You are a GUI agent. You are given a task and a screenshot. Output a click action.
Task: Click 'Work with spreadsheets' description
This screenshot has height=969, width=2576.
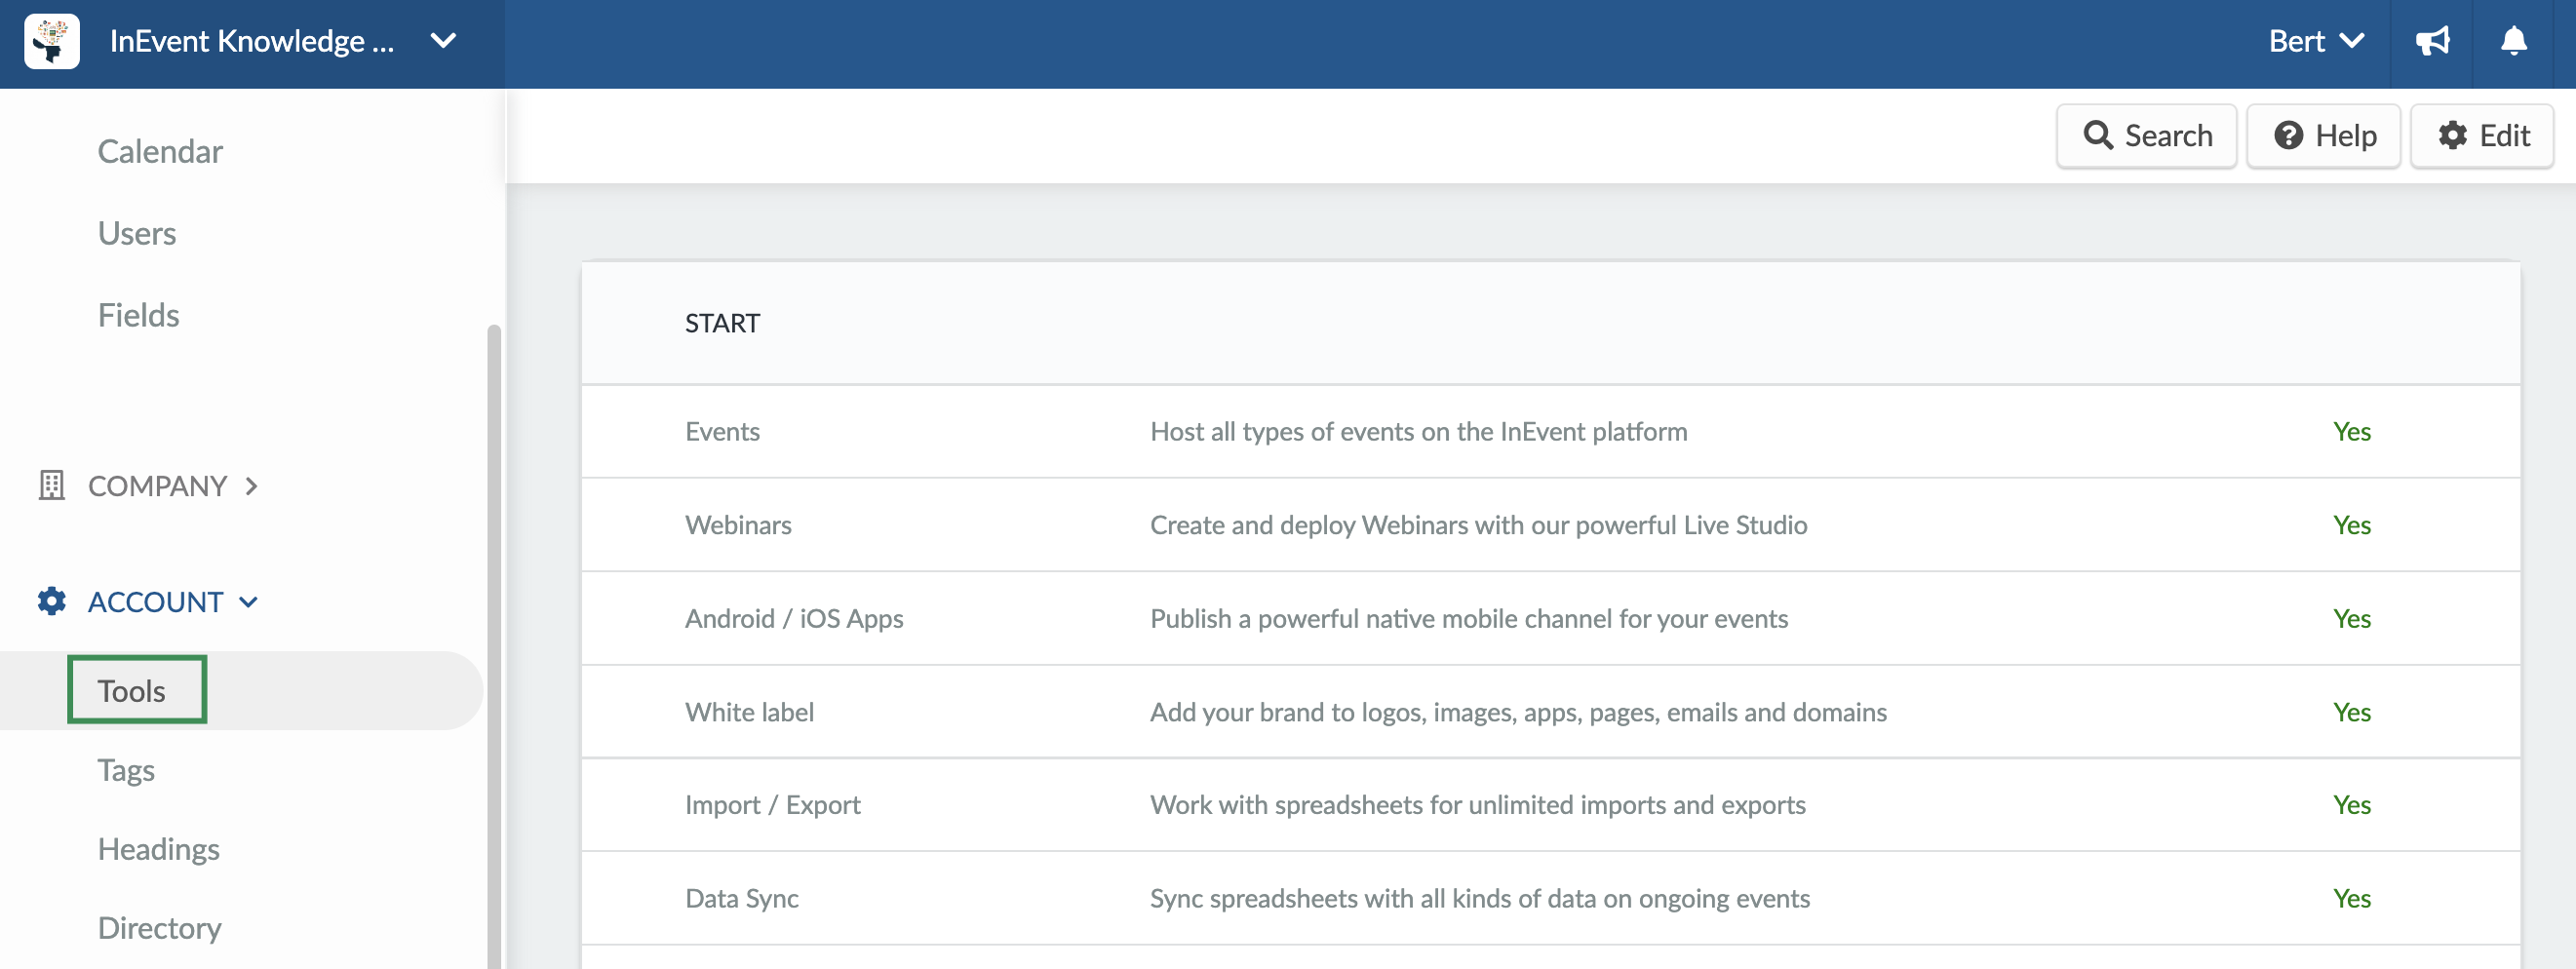click(1477, 806)
